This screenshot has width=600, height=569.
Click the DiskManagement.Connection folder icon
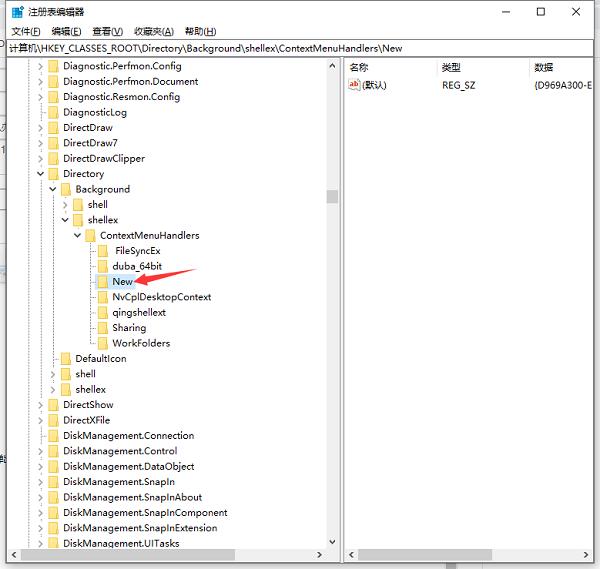[53, 435]
